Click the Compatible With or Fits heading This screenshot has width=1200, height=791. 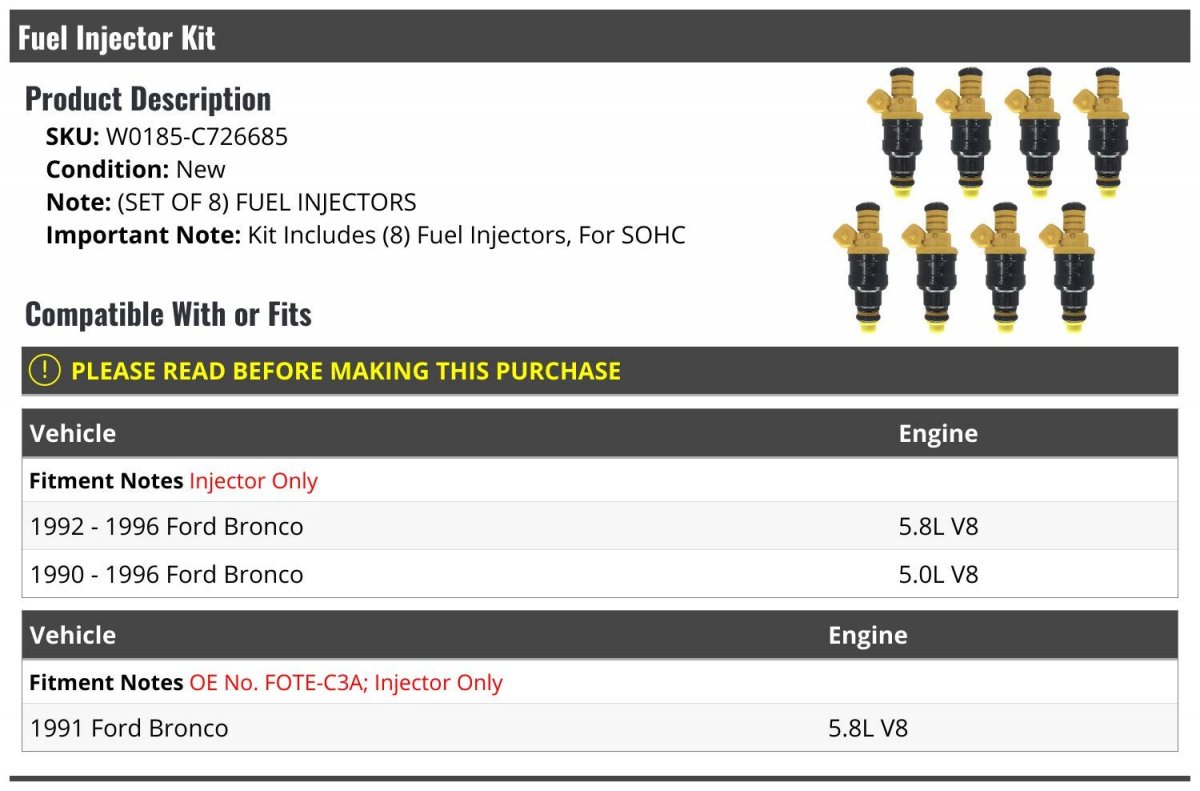click(x=168, y=314)
